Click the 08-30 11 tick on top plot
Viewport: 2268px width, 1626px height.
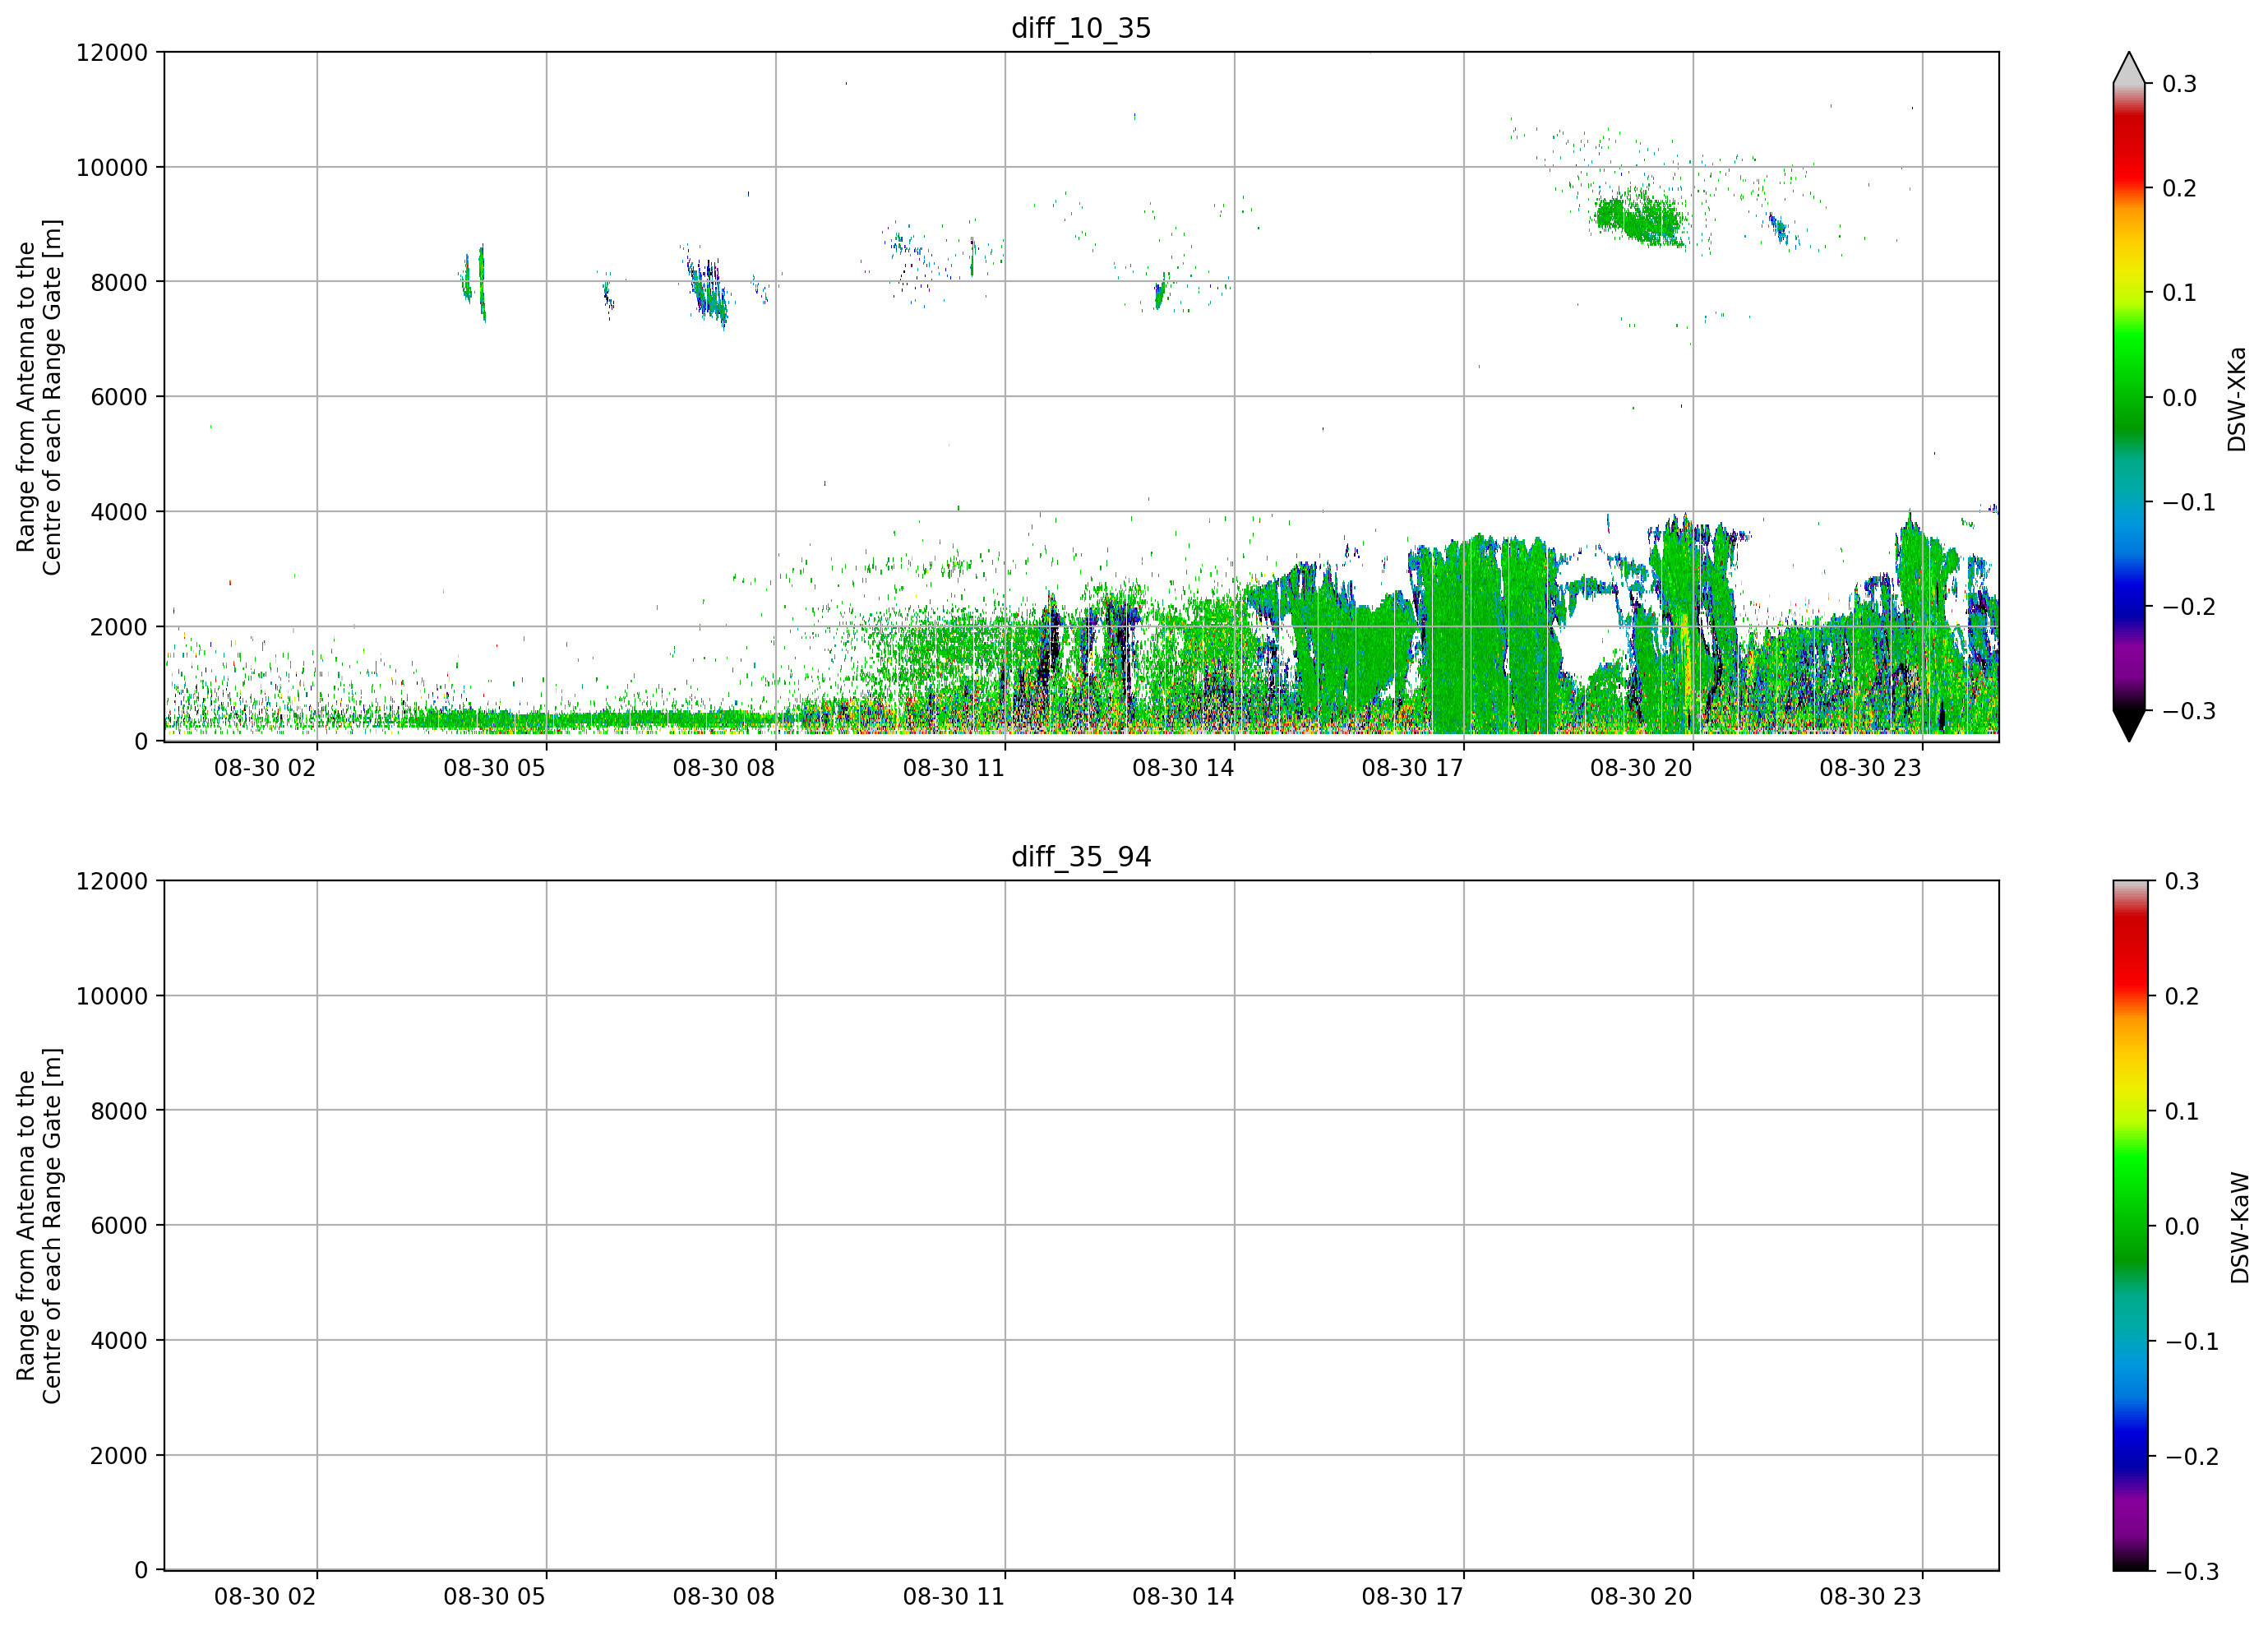pyautogui.click(x=953, y=768)
